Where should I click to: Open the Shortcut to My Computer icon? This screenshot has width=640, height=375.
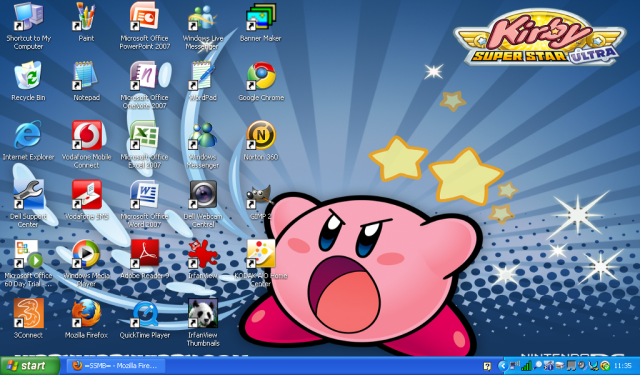[x=28, y=27]
